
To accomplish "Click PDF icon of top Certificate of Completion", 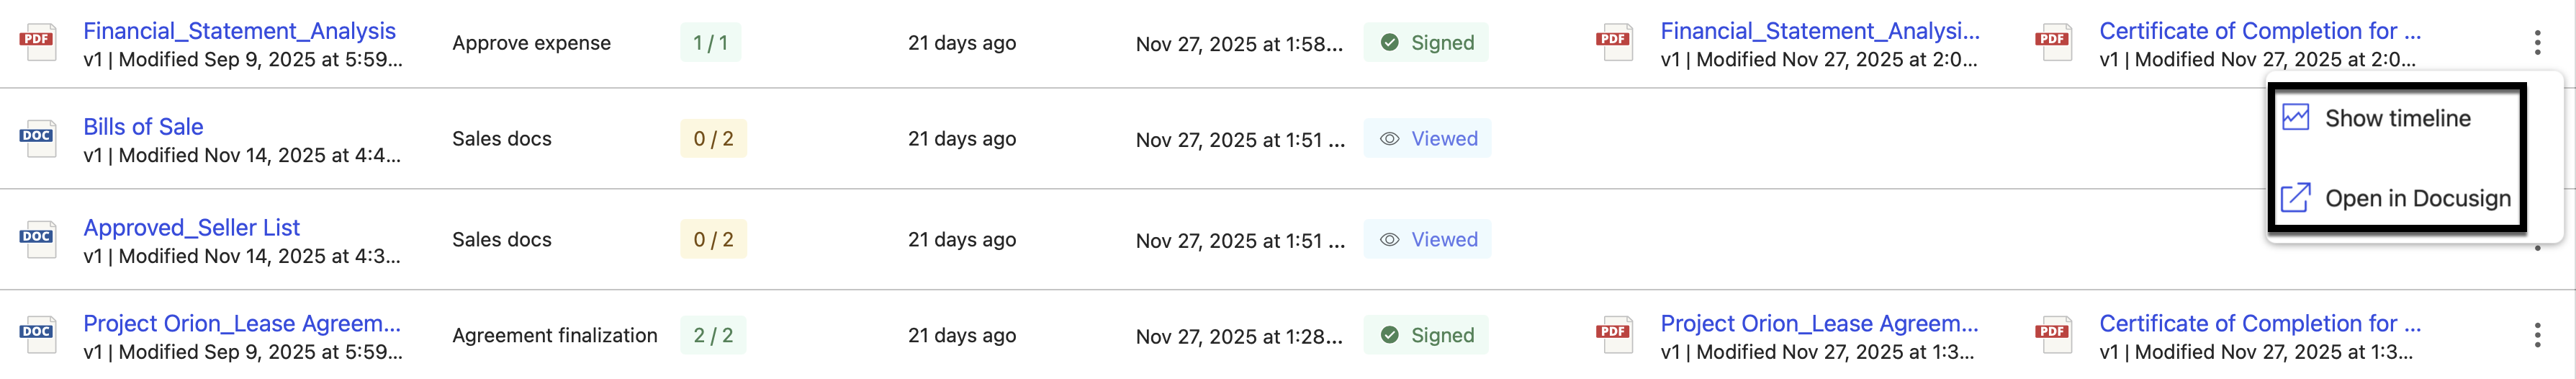I will [2052, 42].
